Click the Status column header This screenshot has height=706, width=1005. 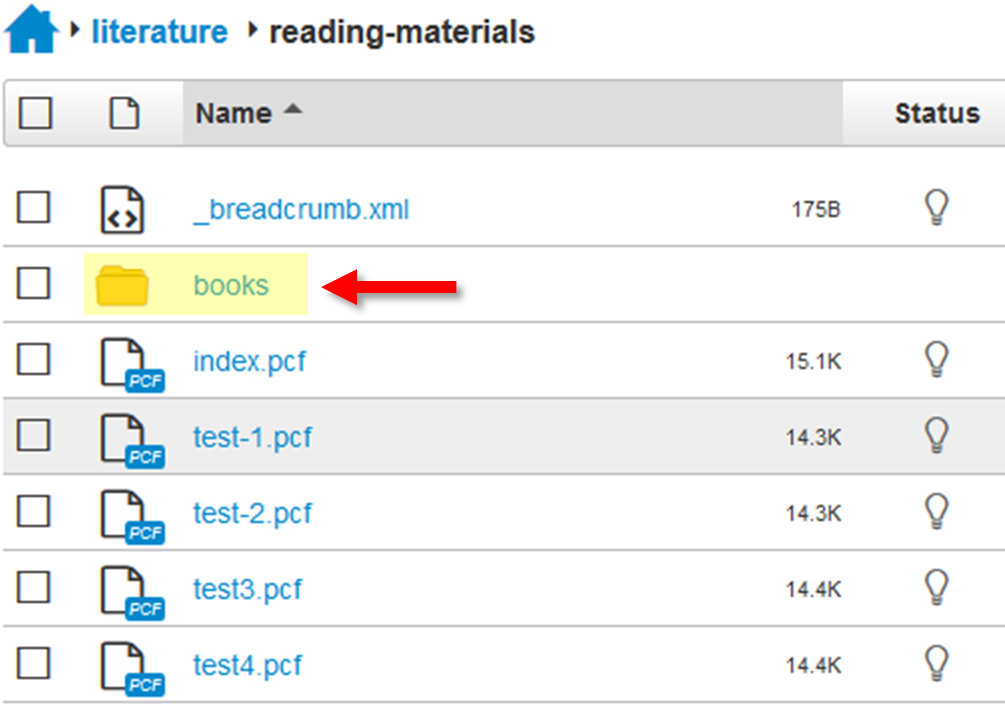tap(936, 114)
